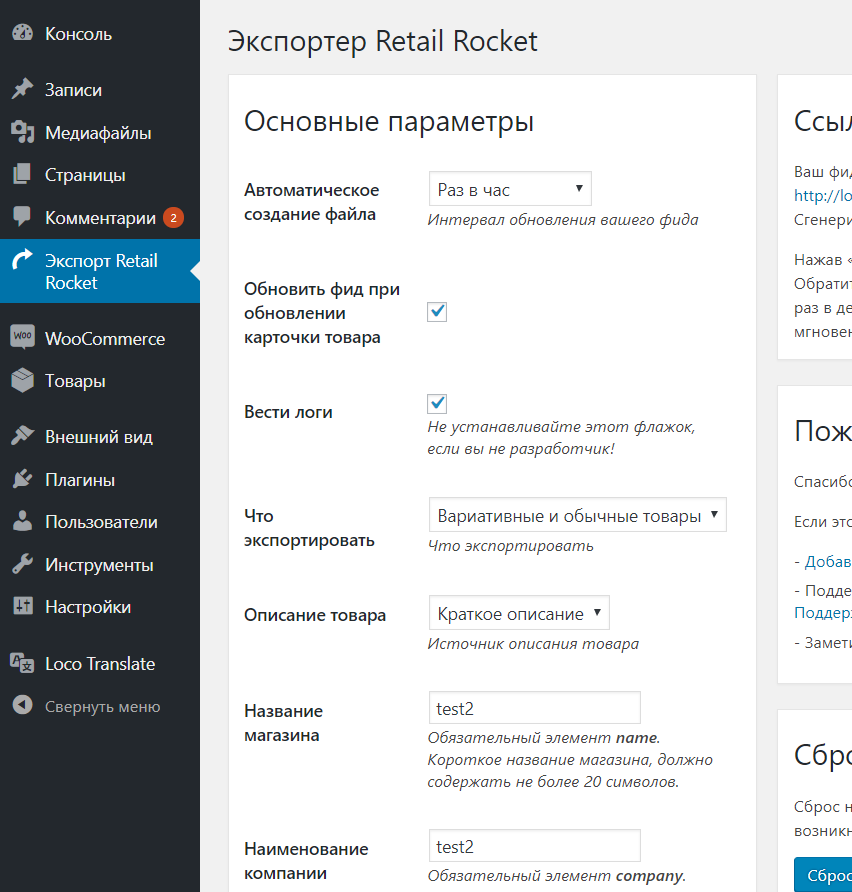852x892 pixels.
Task: Open Внешний вид menu label
Action: point(99,437)
